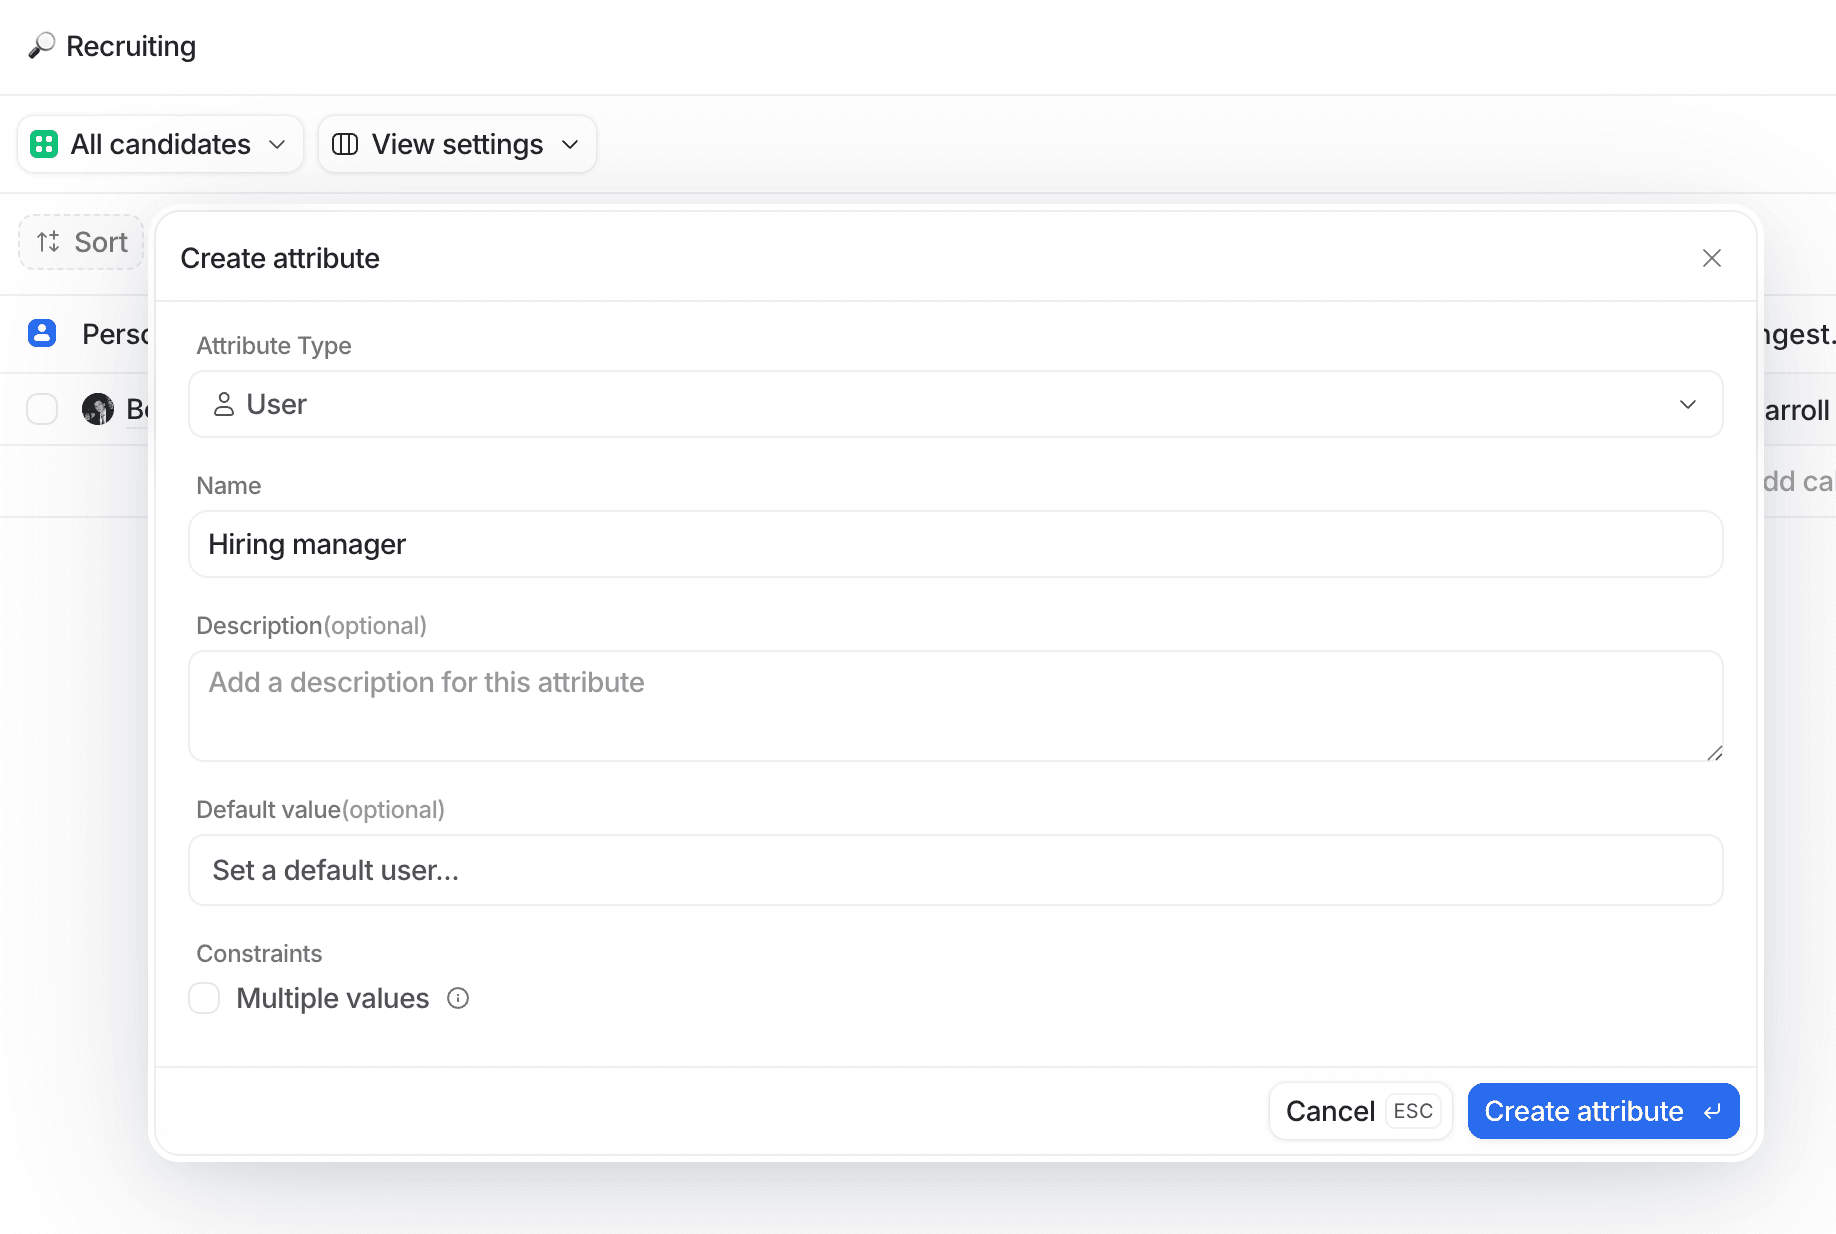Expand the All candidates view switcher
Viewport: 1836px width, 1234px height.
pyautogui.click(x=277, y=144)
